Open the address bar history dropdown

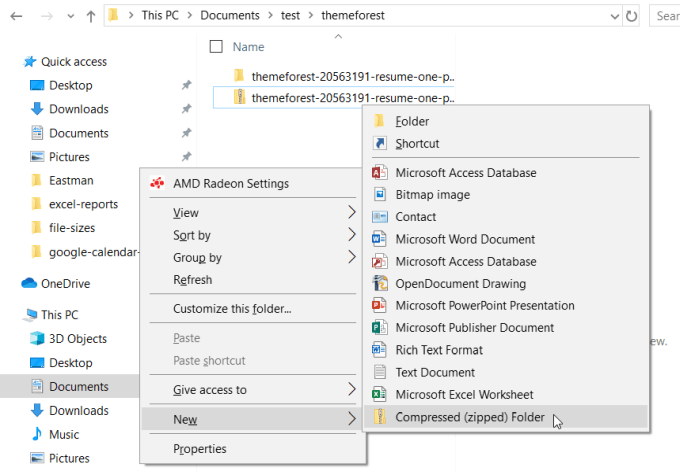pyautogui.click(x=615, y=16)
